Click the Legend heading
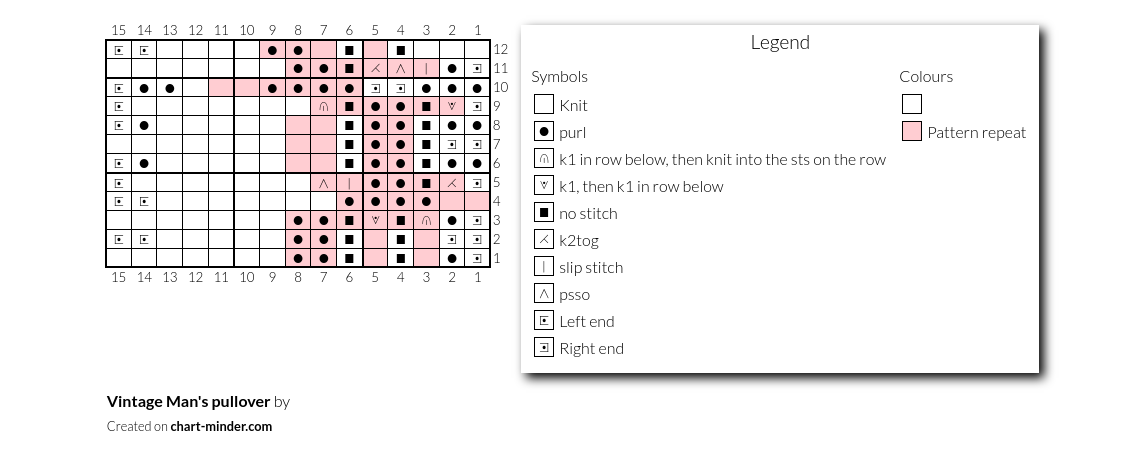 coord(780,42)
